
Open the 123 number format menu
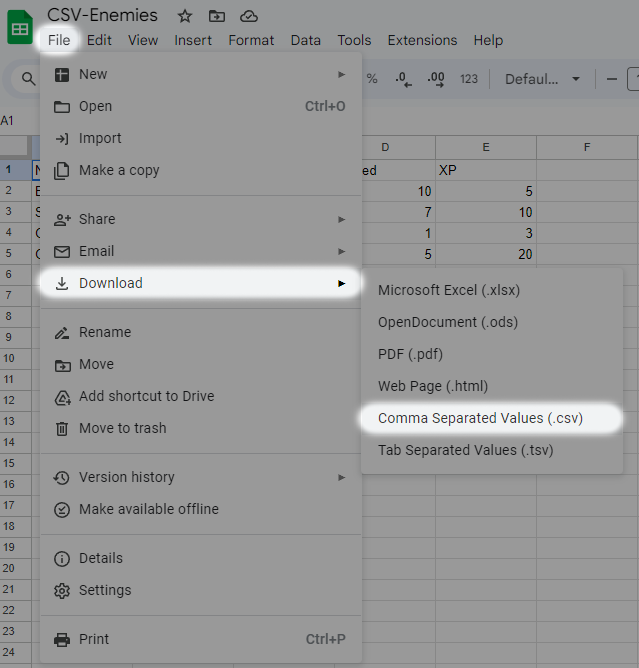click(x=469, y=79)
